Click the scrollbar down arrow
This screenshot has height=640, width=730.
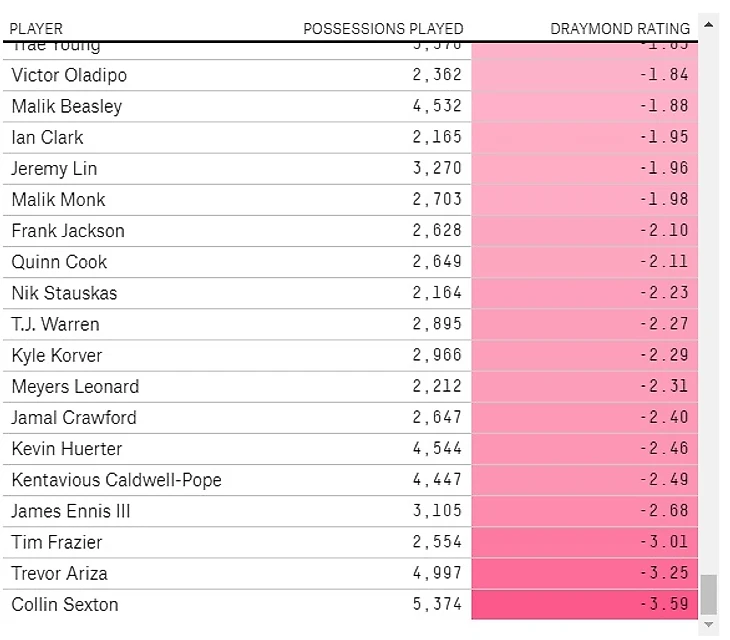coord(709,625)
